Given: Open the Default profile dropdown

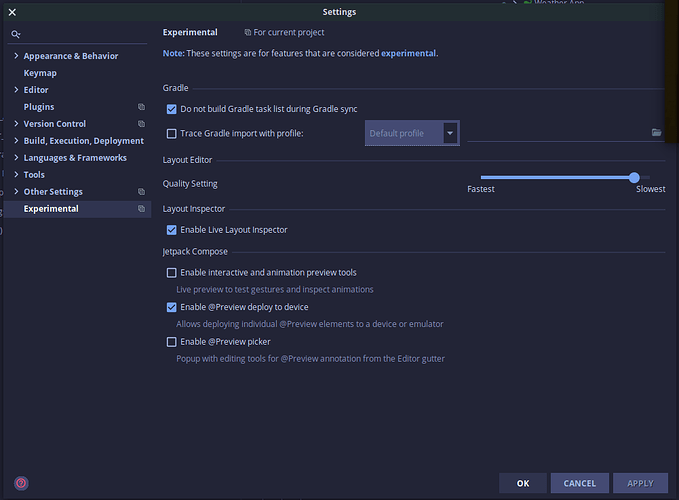Looking at the screenshot, I should [450, 133].
